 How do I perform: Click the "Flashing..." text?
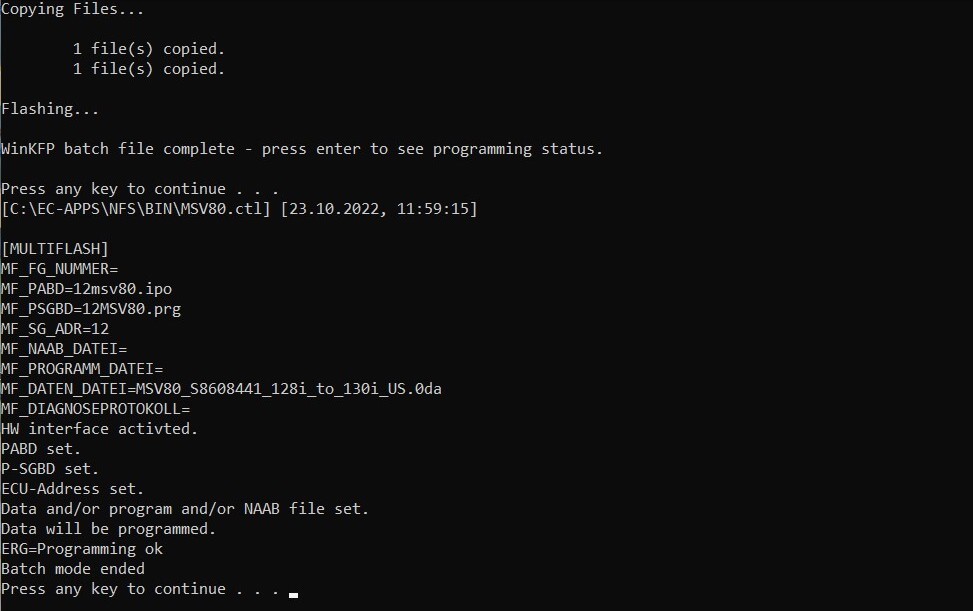[x=50, y=109]
